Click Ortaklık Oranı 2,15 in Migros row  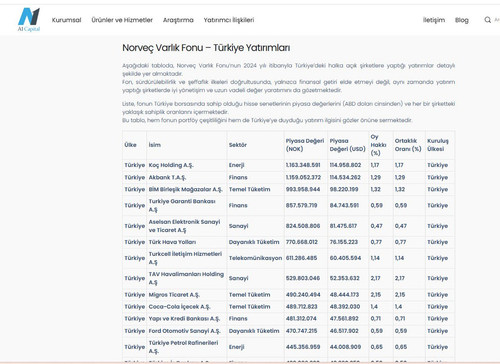tap(400, 295)
